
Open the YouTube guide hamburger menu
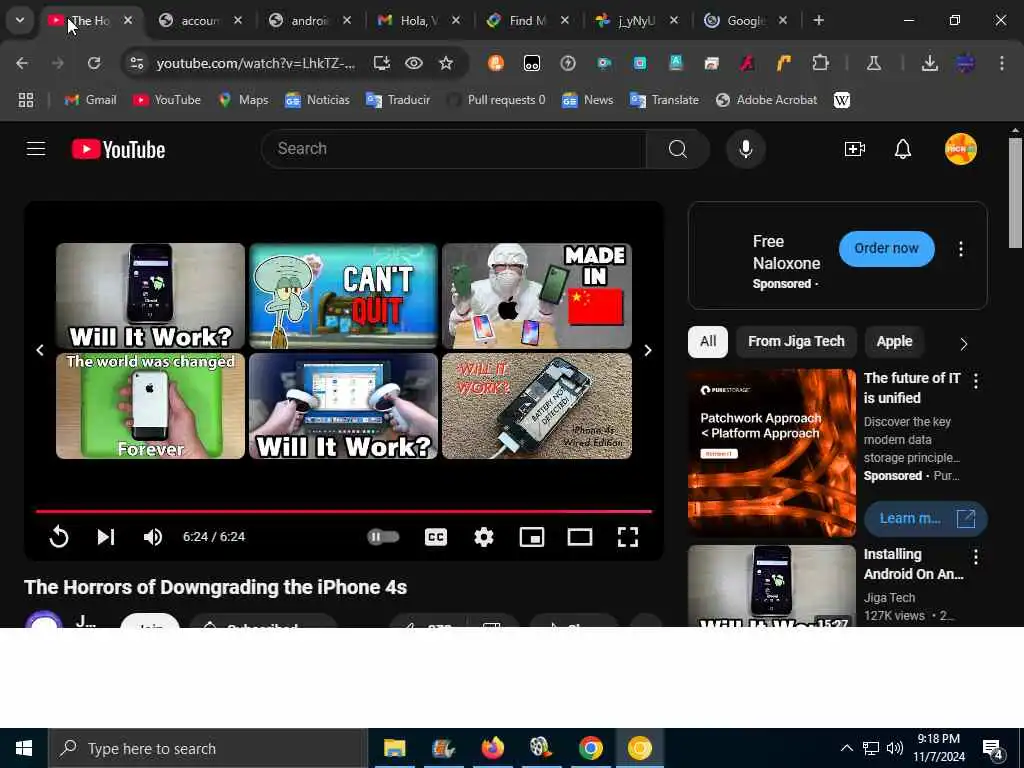(36, 149)
